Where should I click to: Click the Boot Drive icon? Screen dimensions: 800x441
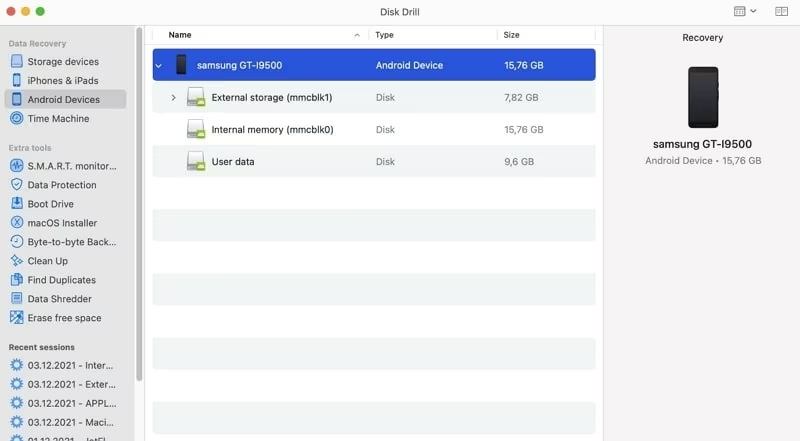[x=17, y=204]
